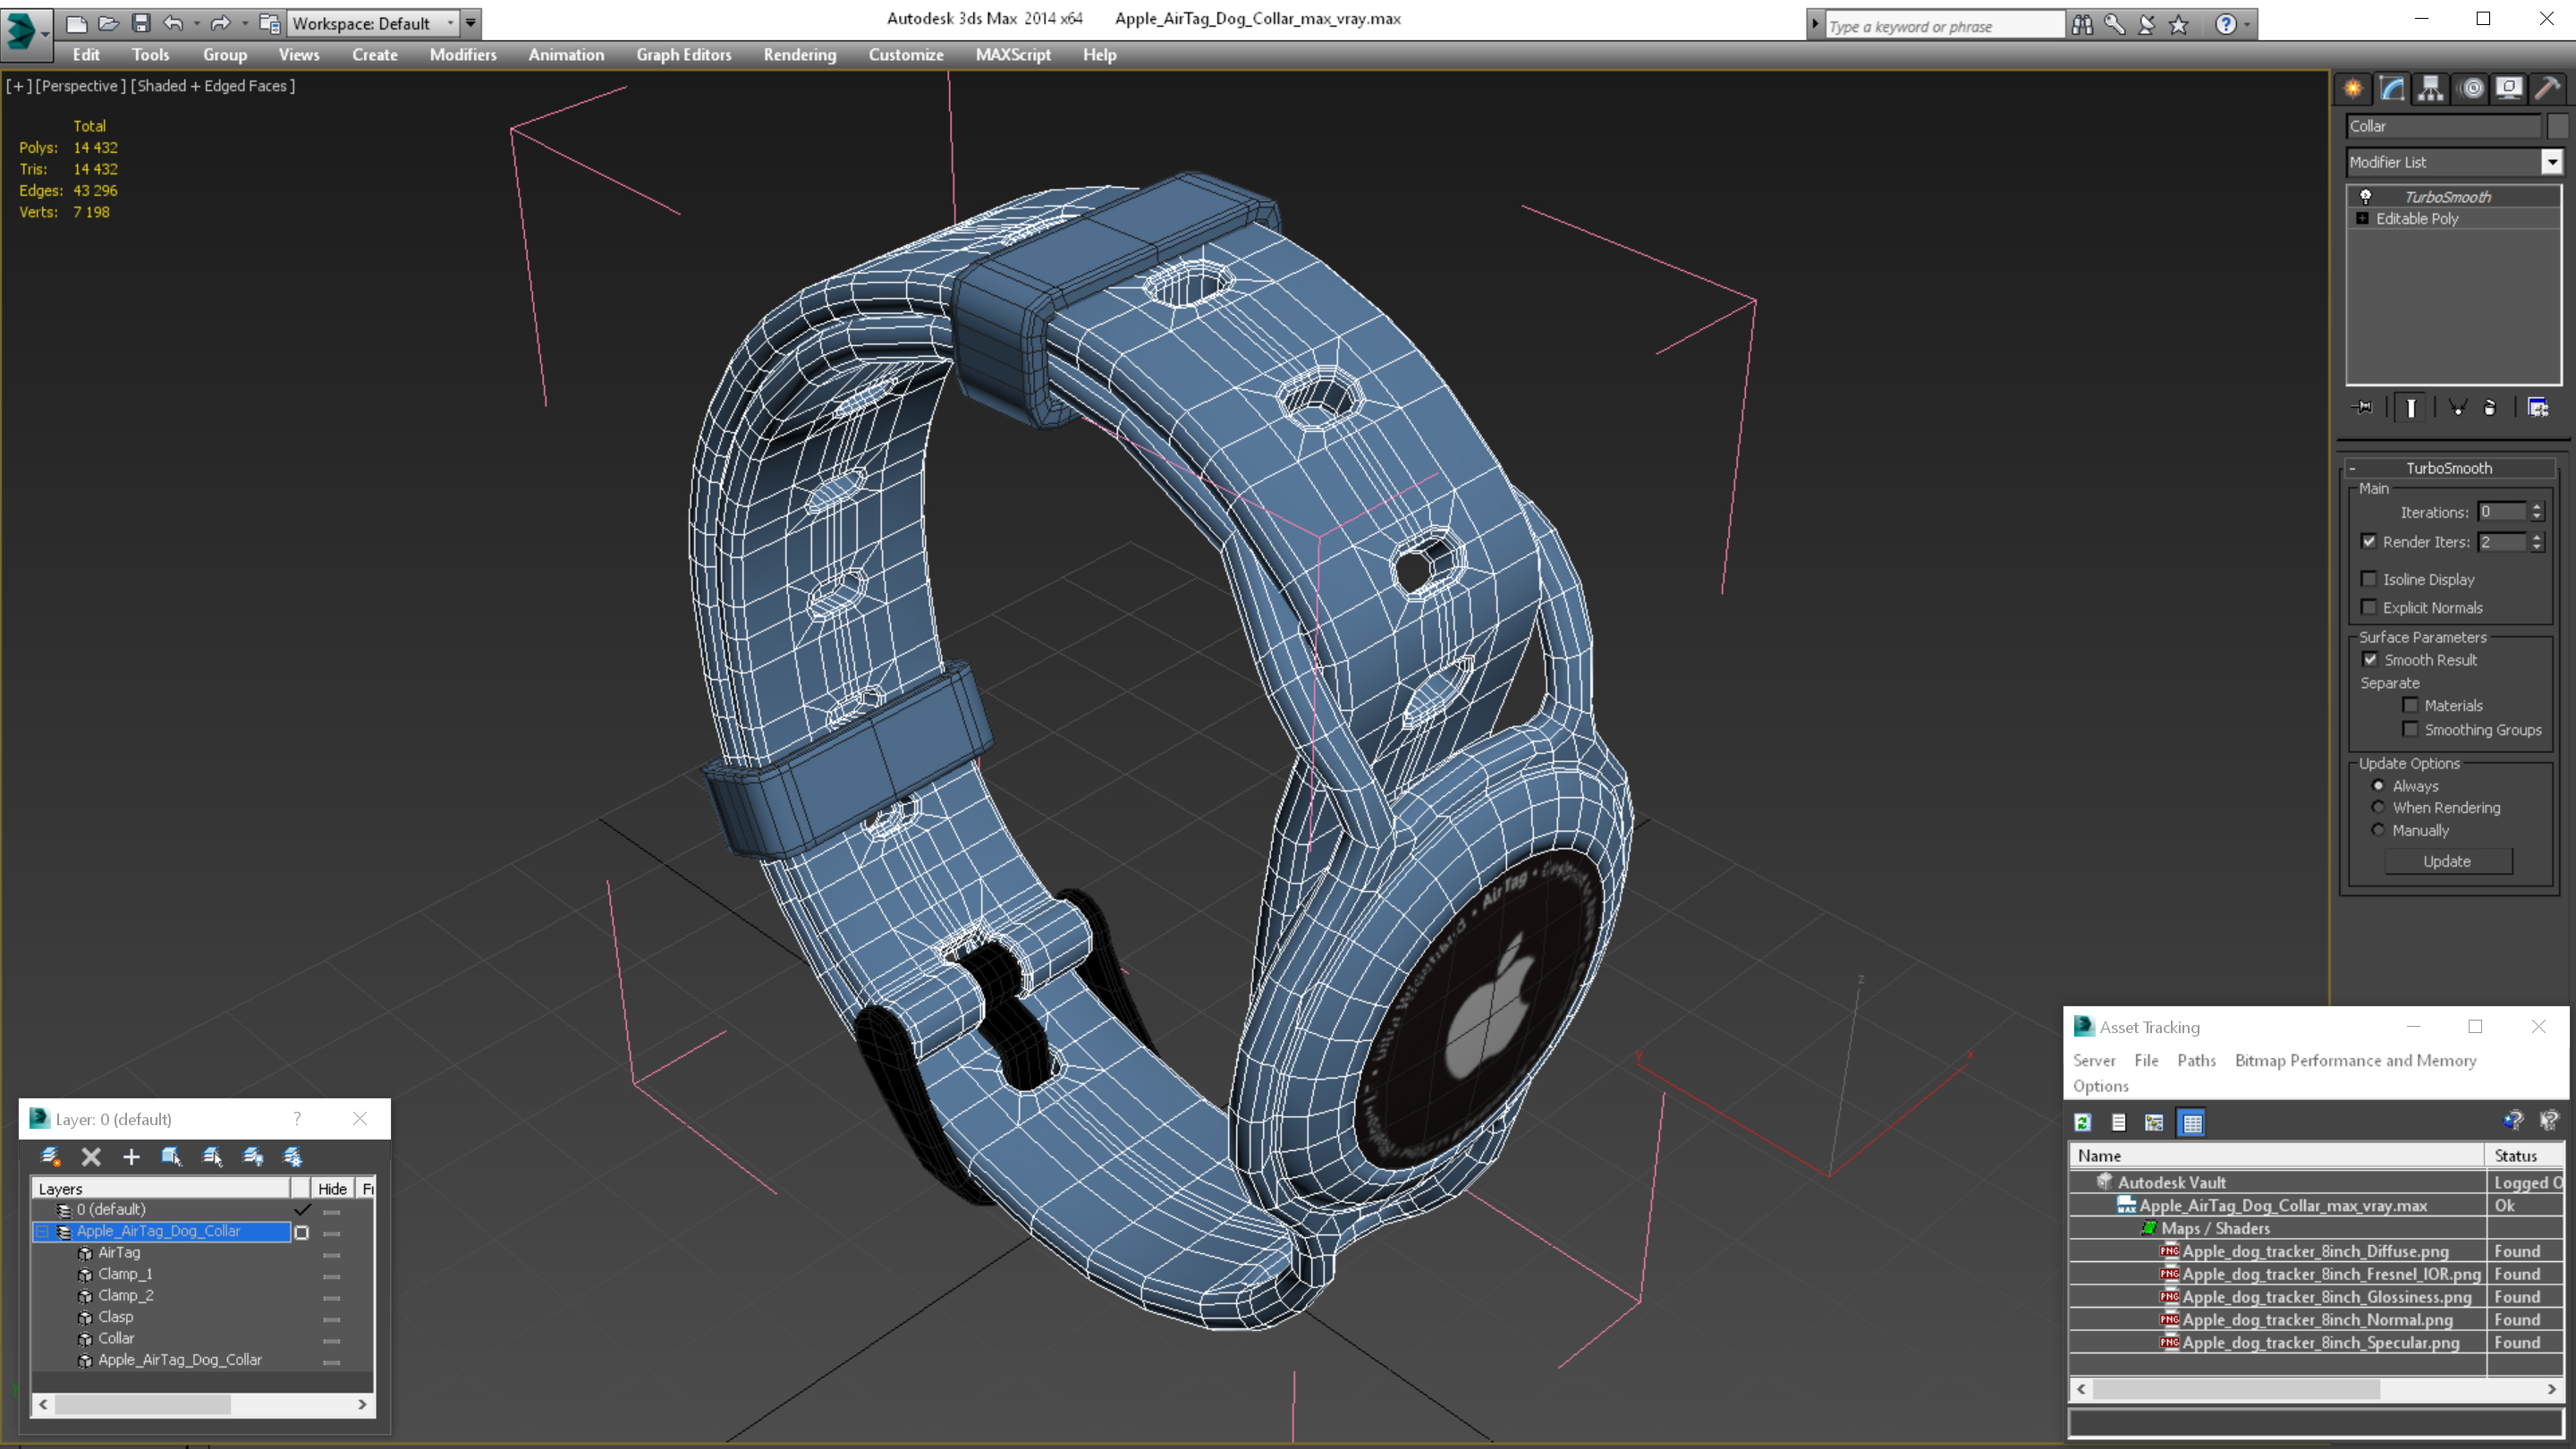The width and height of the screenshot is (2576, 1449).
Task: Click Create New Layer icon in Layer window
Action: coord(50,1157)
